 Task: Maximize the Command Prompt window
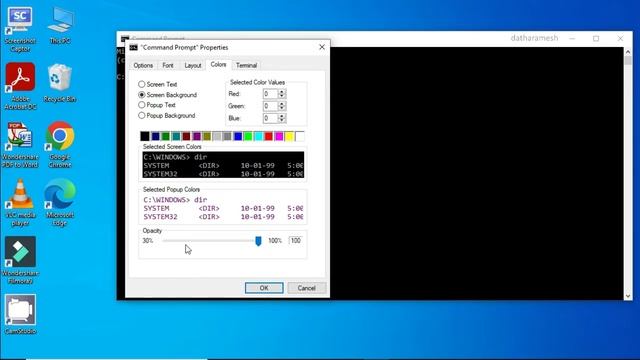(596, 38)
